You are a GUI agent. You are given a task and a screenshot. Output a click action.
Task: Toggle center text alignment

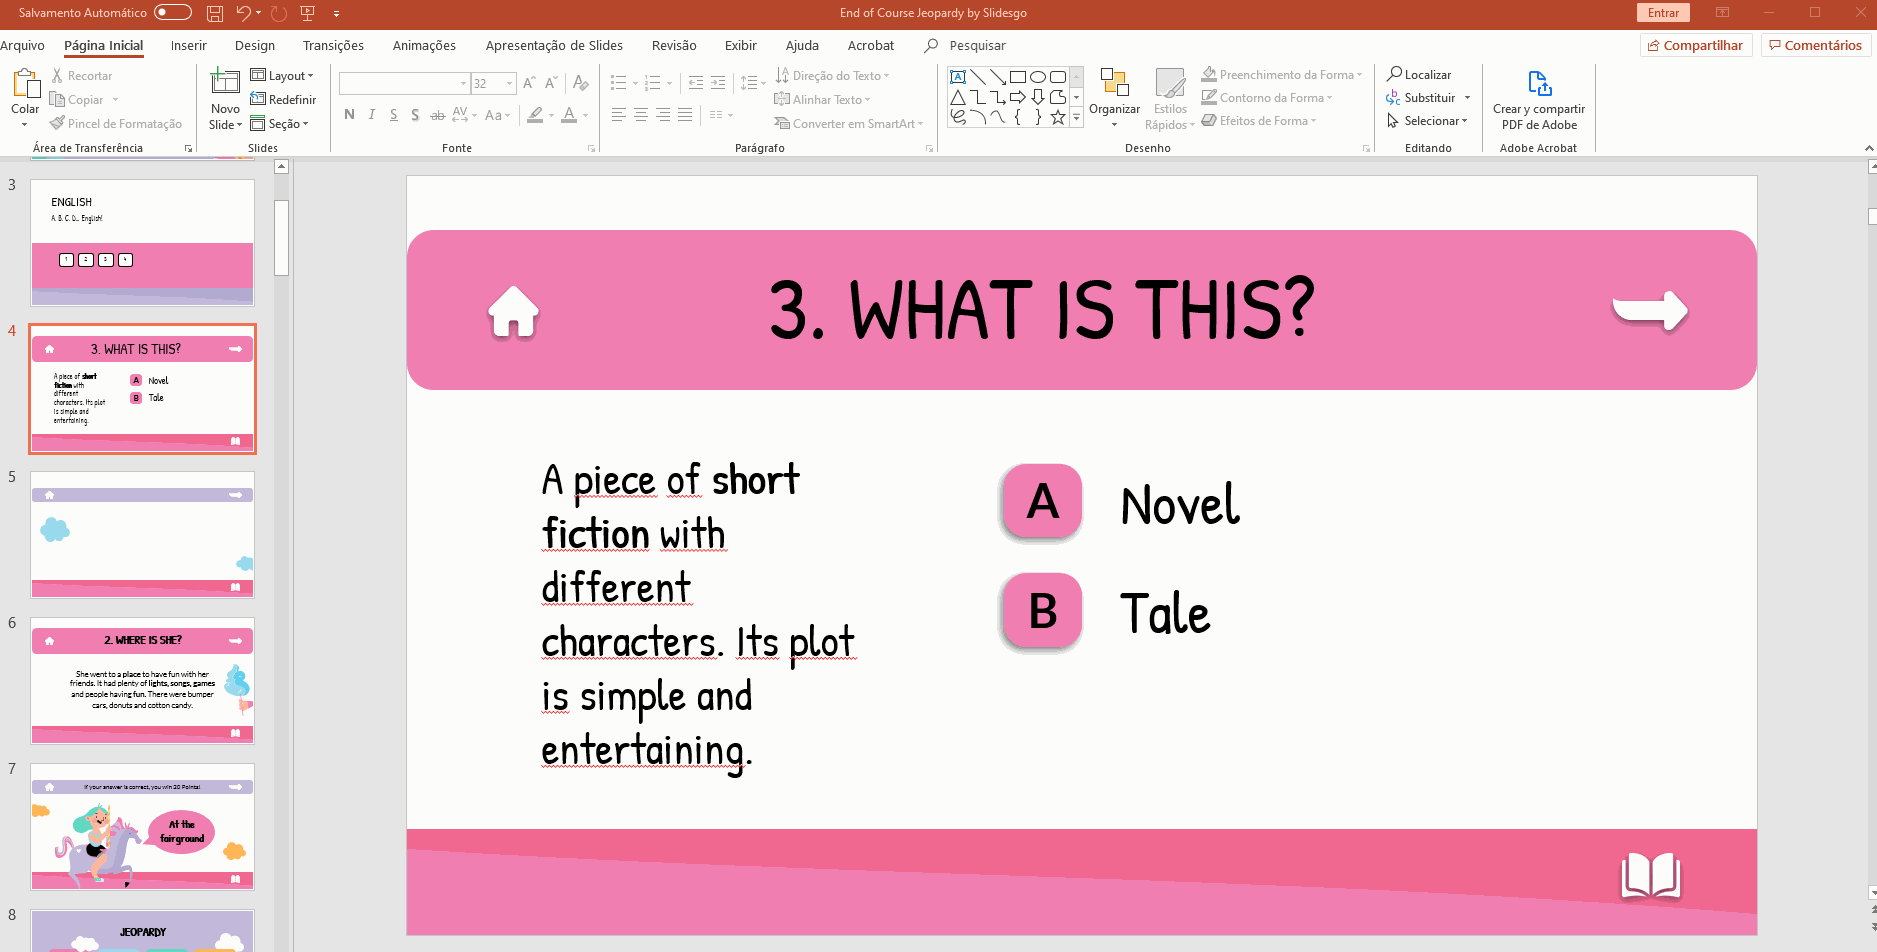click(x=641, y=115)
